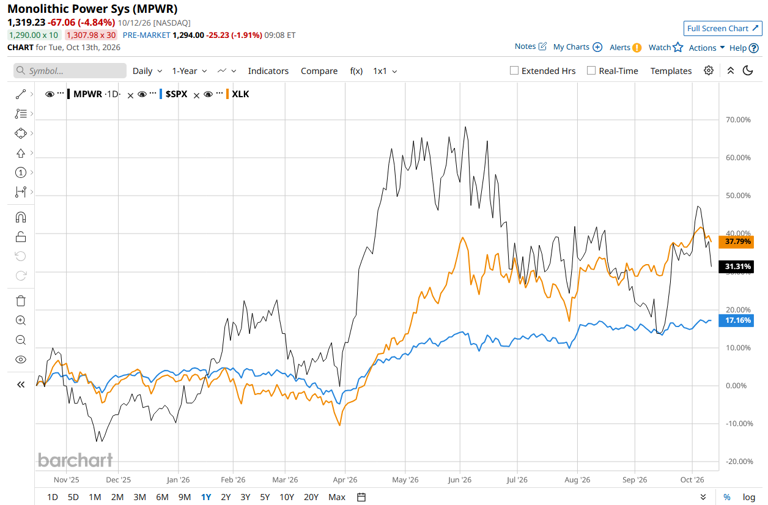Select the 6M time range

click(162, 497)
